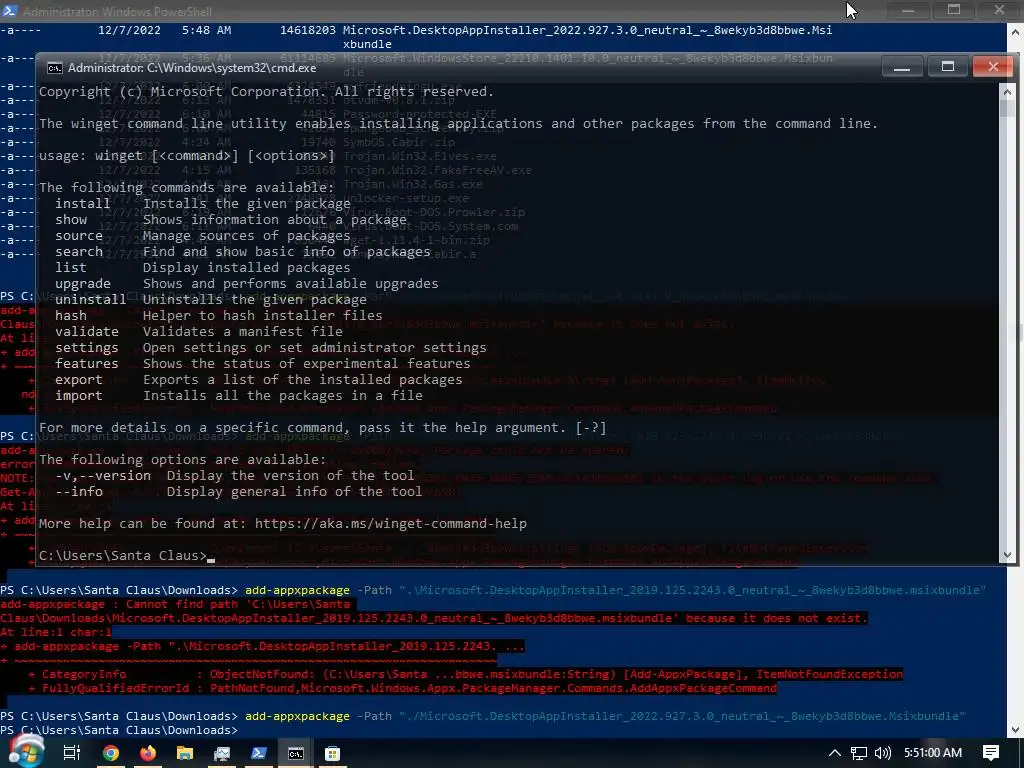Click the last empty PowerShell prompt line
The image size is (1024, 768).
pos(119,730)
